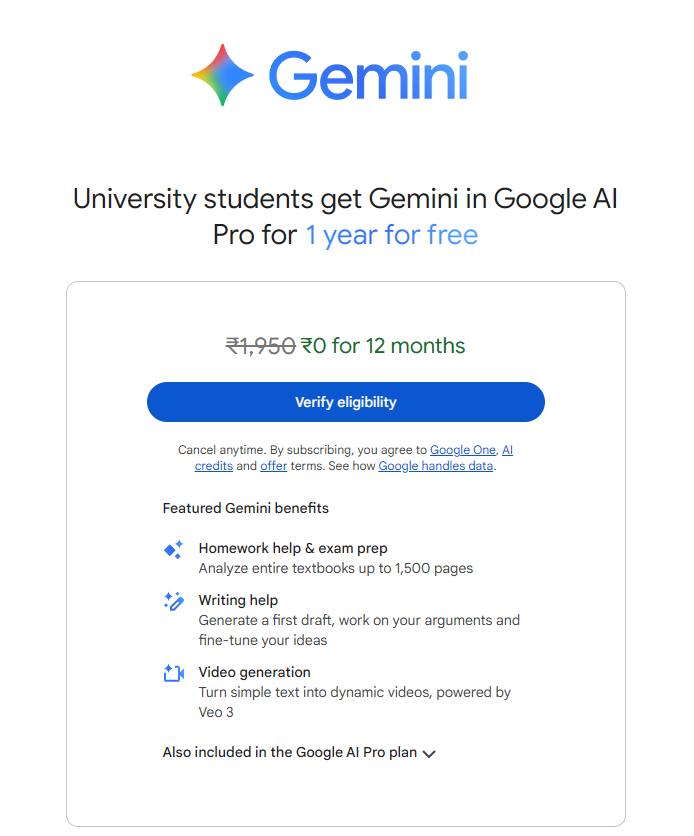The image size is (694, 836).
Task: Follow the offer terms link
Action: [273, 466]
